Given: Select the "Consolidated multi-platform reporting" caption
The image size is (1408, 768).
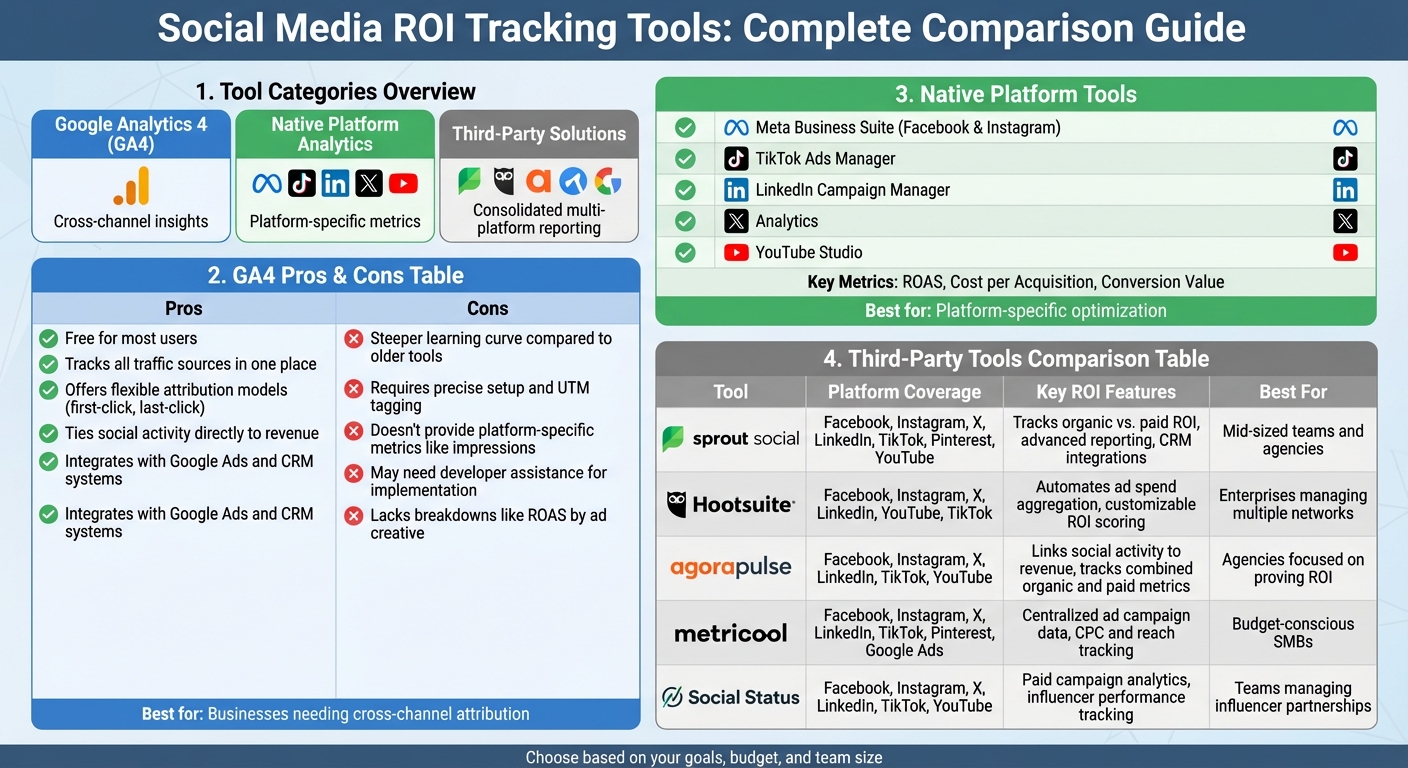Looking at the screenshot, I should click(538, 219).
